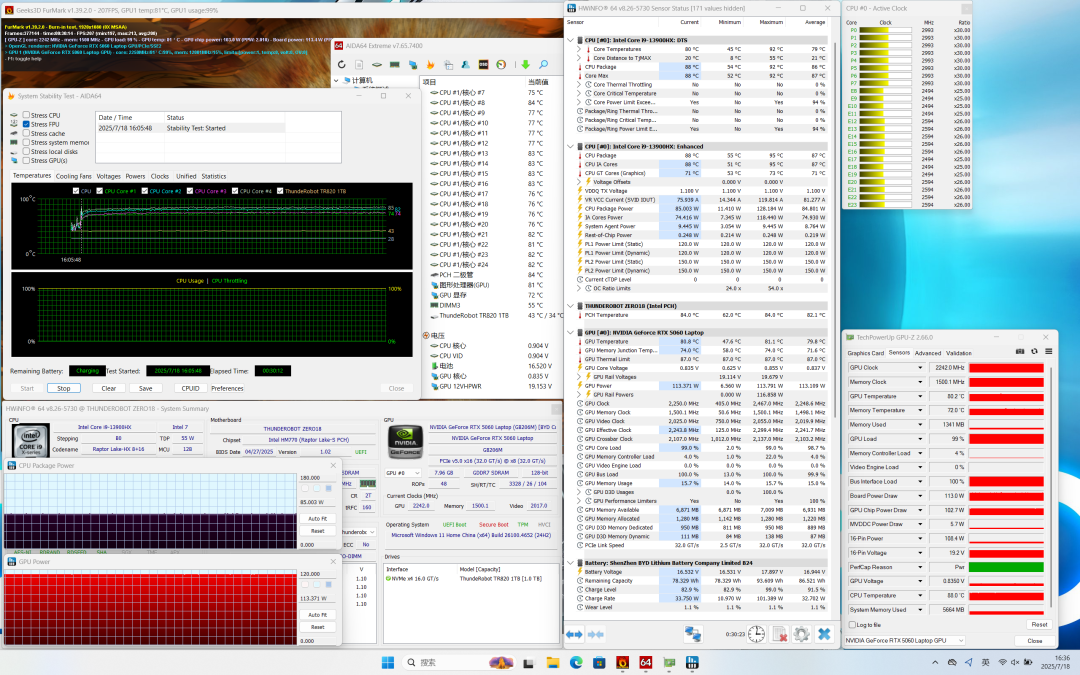Click Reset button in GPU-Z
The image size is (1080, 675).
coord(1039,625)
